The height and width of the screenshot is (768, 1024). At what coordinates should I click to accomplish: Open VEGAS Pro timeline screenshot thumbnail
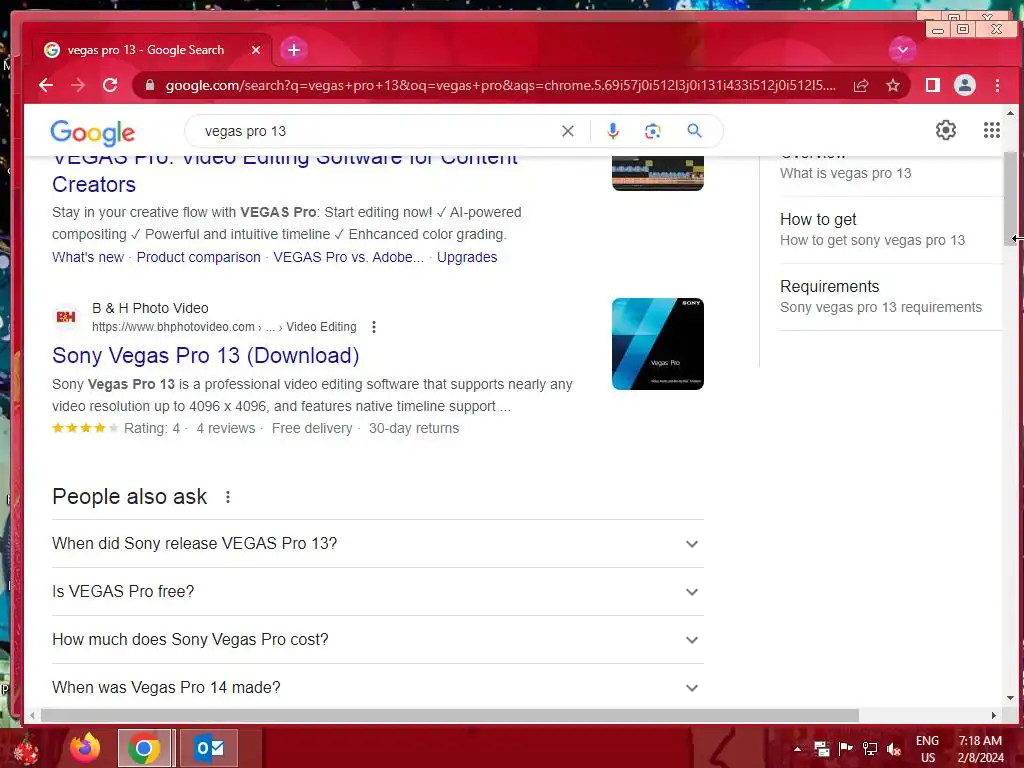coord(658,173)
